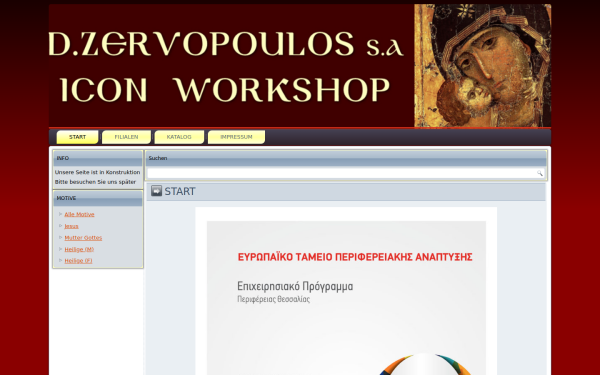Open the FILIALEN navigation tab
The image size is (600, 375).
coord(126,137)
